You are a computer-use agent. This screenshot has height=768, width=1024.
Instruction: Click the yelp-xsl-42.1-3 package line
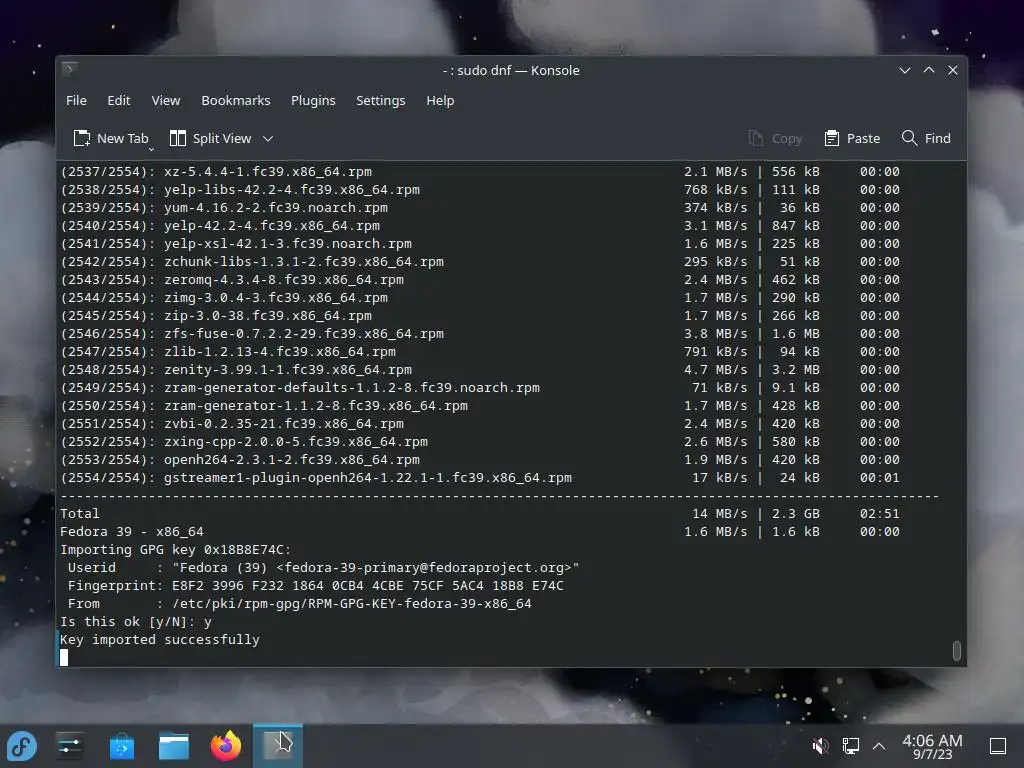(480, 244)
